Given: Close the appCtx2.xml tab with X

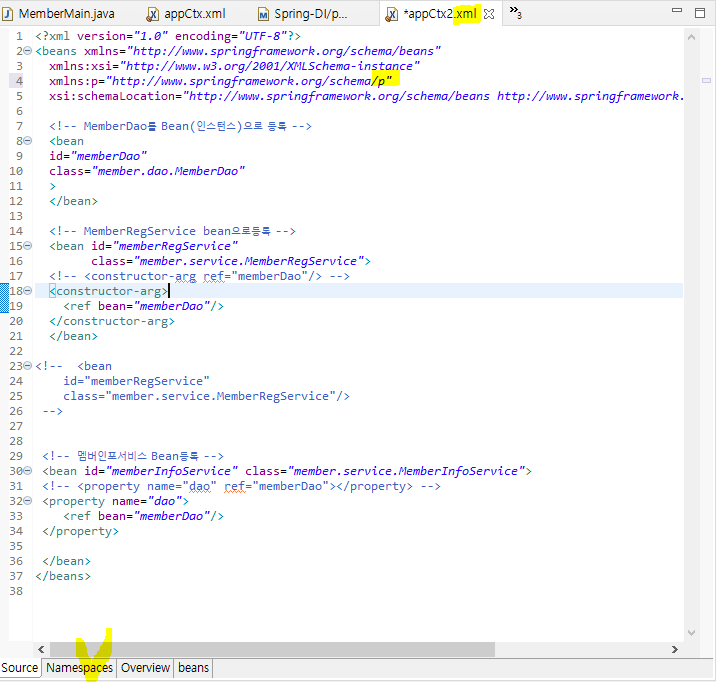Looking at the screenshot, I should coord(489,14).
